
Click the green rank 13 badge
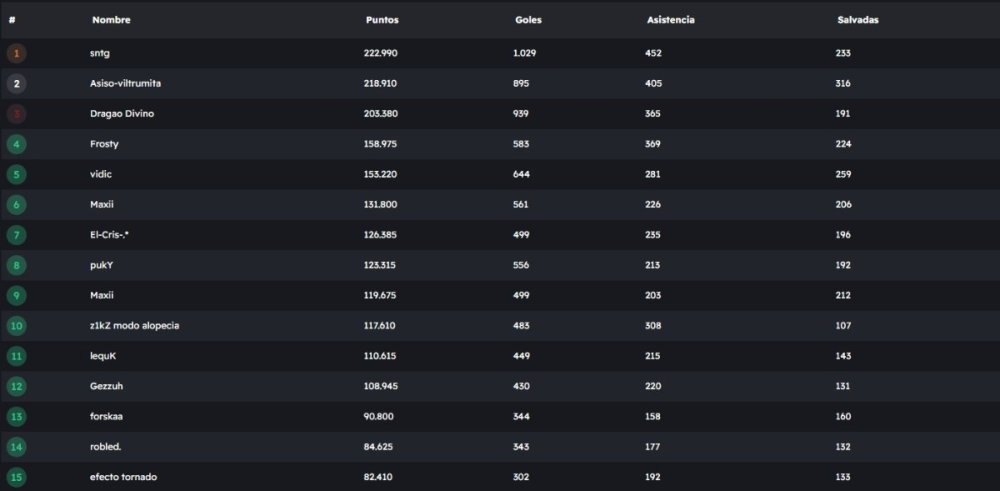tap(16, 416)
